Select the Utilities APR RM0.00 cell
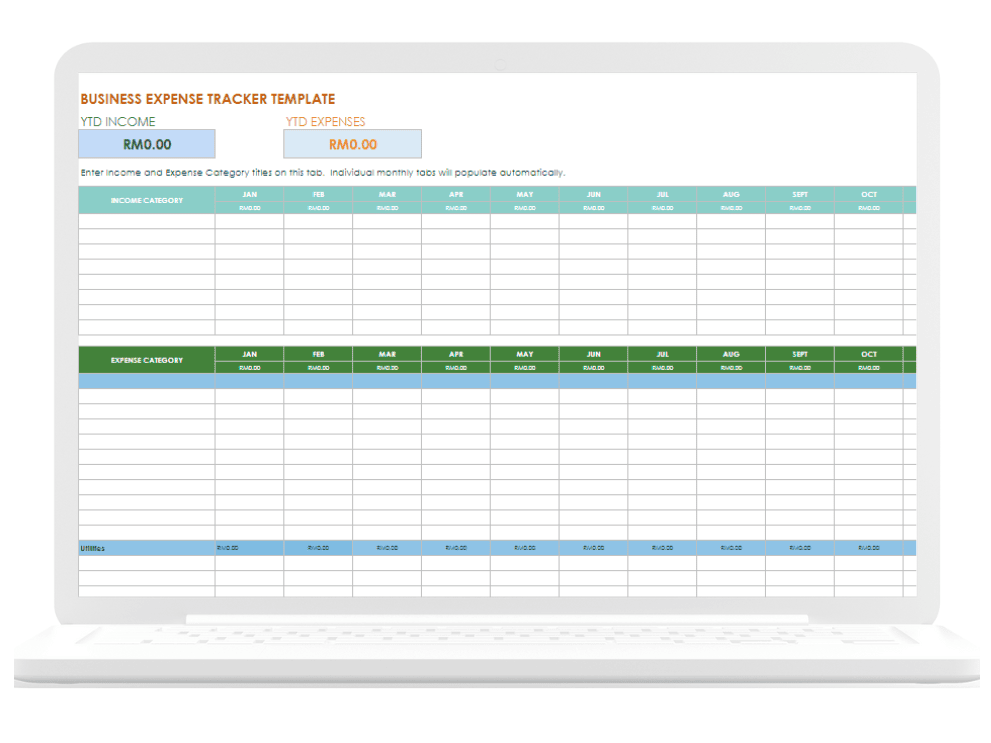This screenshot has width=991, height=743. 456,548
